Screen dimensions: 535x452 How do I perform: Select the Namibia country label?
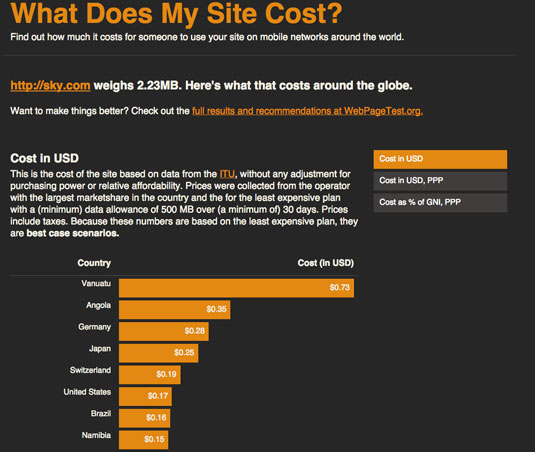(x=96, y=435)
